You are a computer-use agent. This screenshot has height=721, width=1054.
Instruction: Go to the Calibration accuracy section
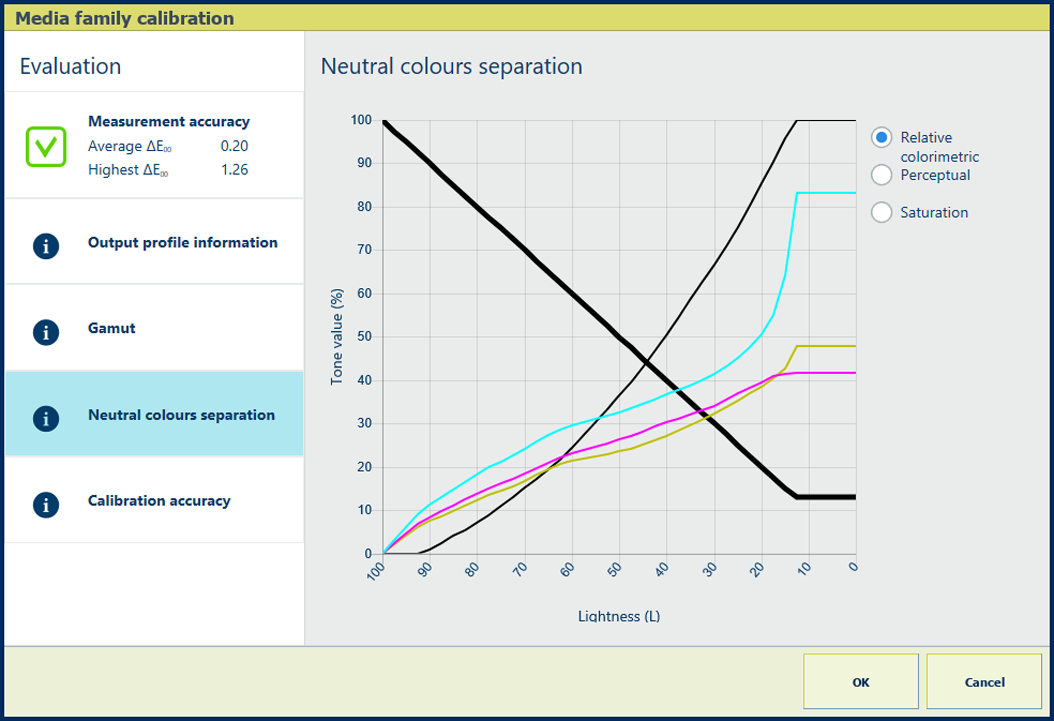click(159, 501)
